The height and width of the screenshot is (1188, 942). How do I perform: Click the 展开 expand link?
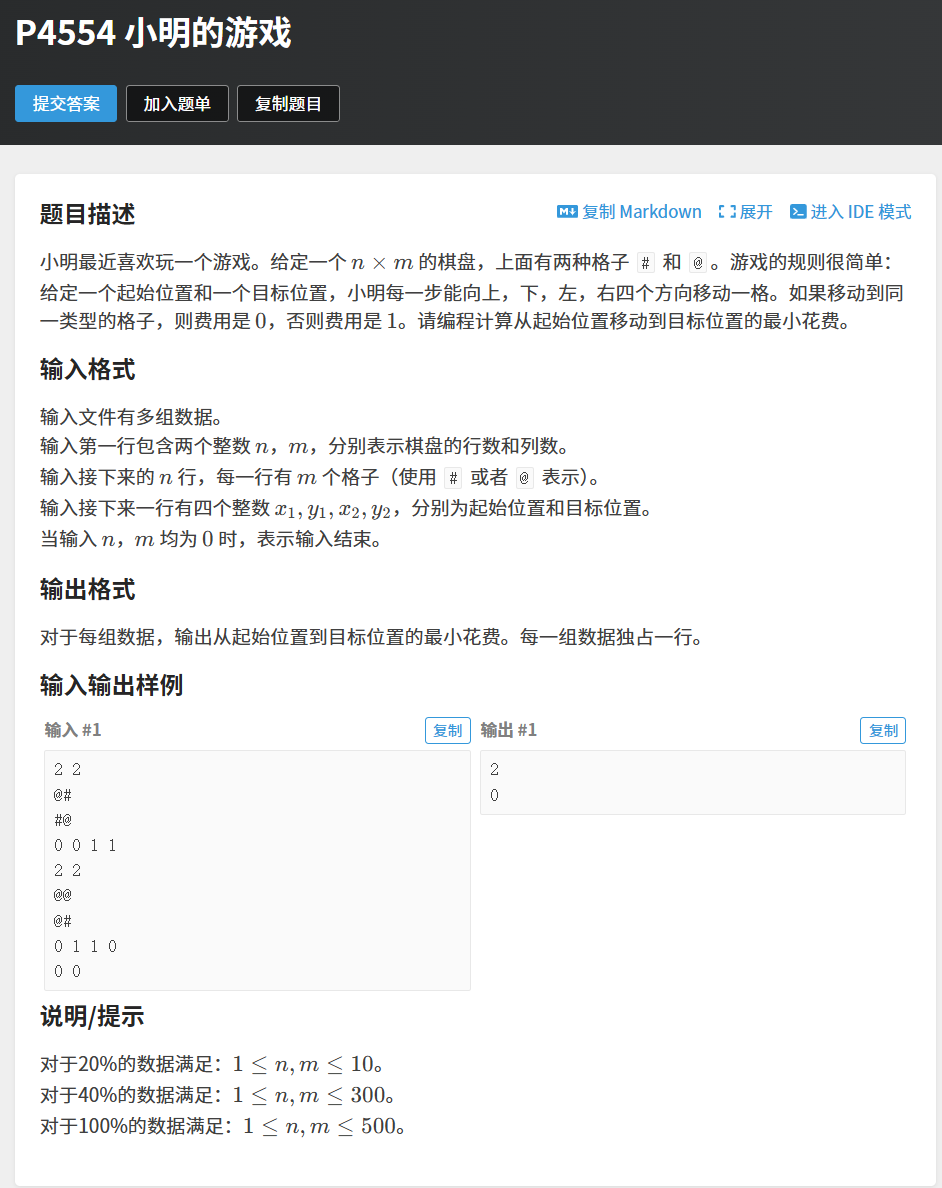(756, 212)
